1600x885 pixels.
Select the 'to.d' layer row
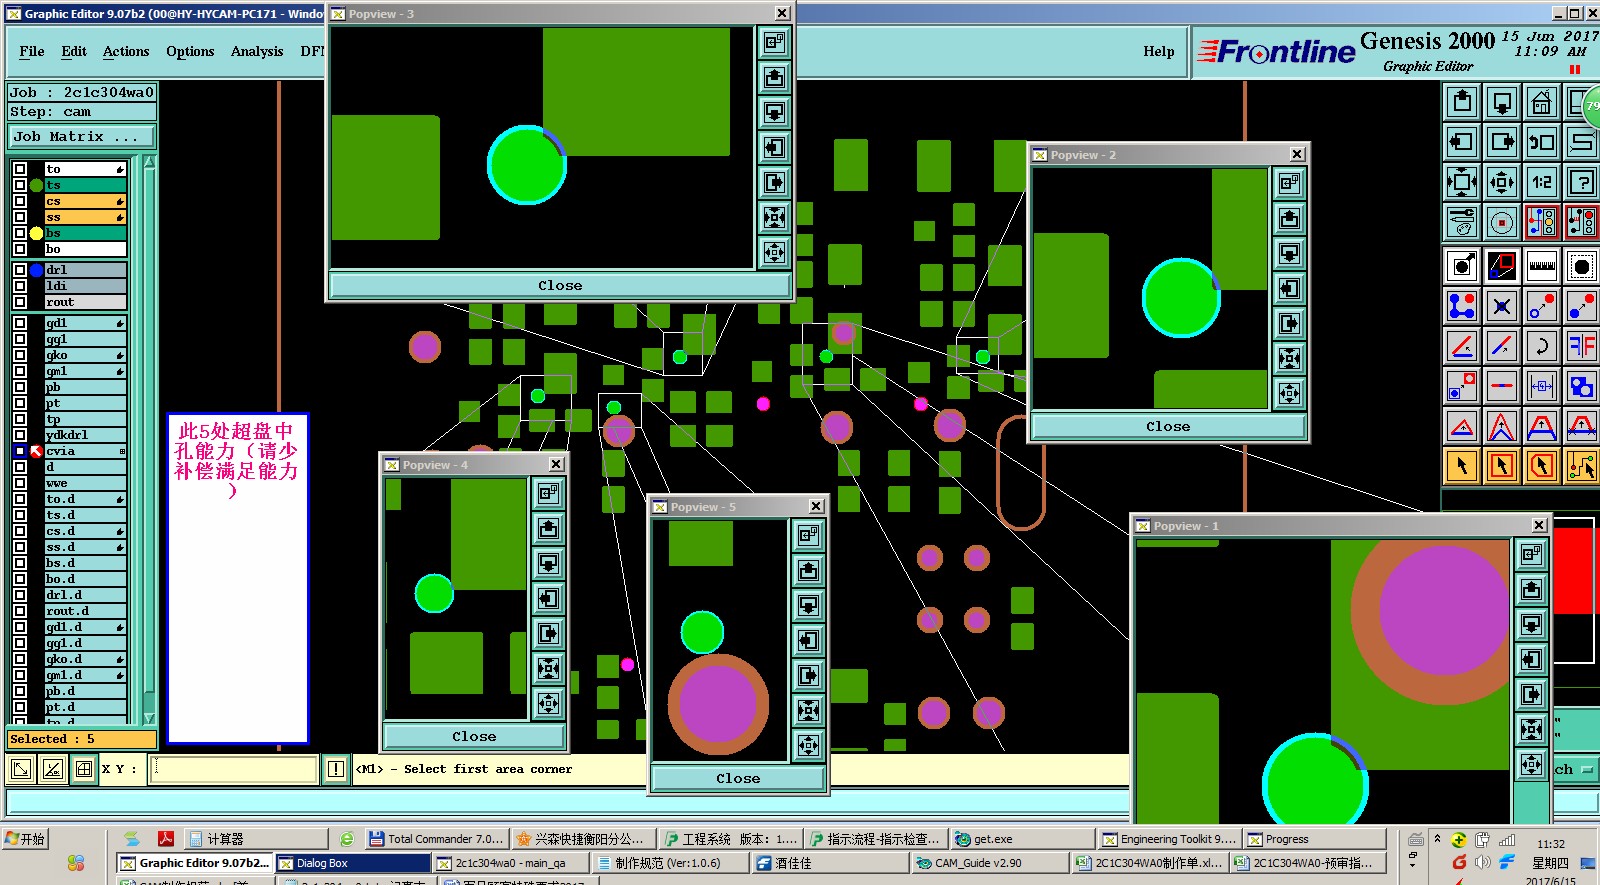click(86, 499)
